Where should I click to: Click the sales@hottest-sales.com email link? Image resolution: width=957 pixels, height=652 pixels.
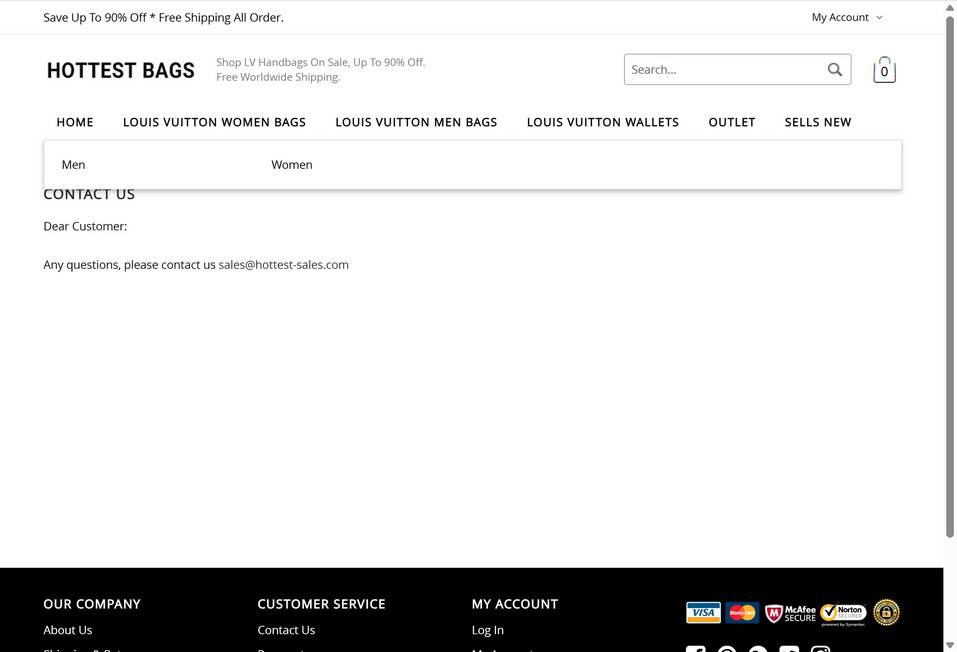[284, 265]
